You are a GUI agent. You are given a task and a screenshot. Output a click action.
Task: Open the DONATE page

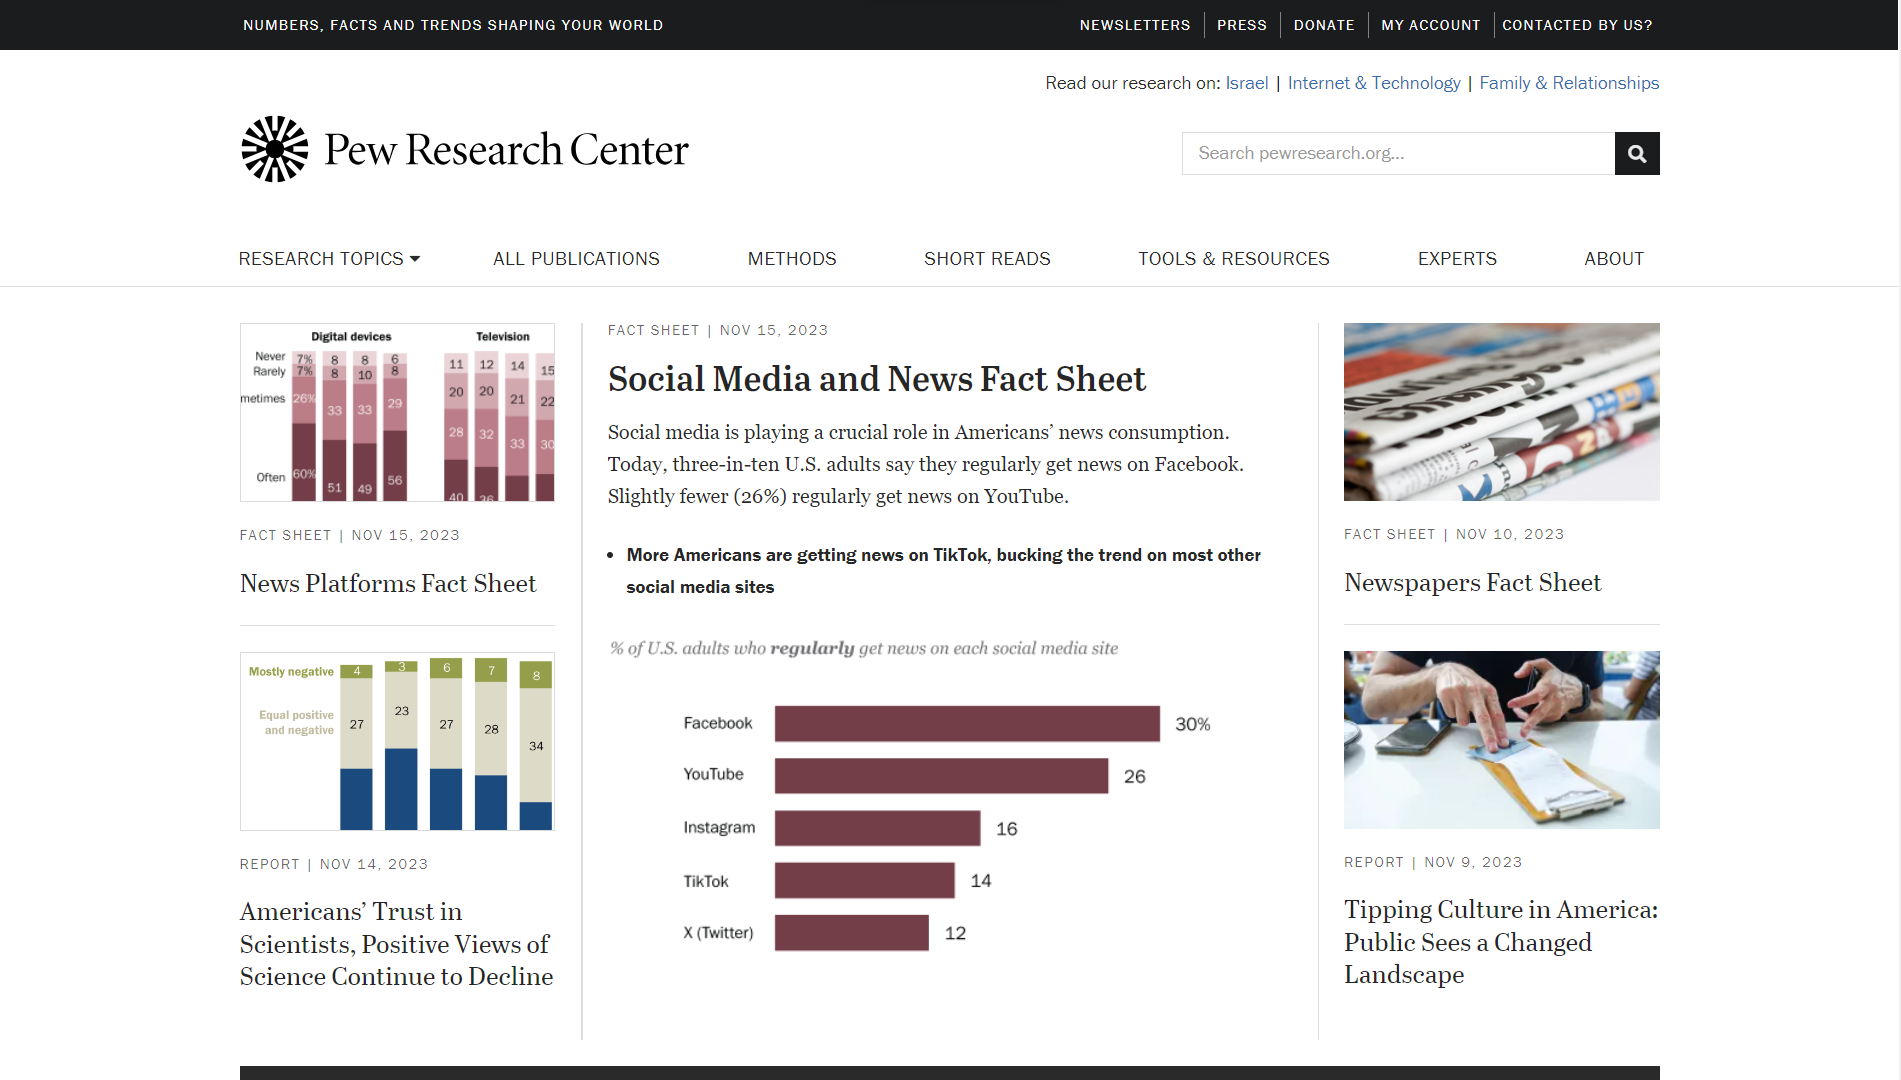click(x=1324, y=24)
